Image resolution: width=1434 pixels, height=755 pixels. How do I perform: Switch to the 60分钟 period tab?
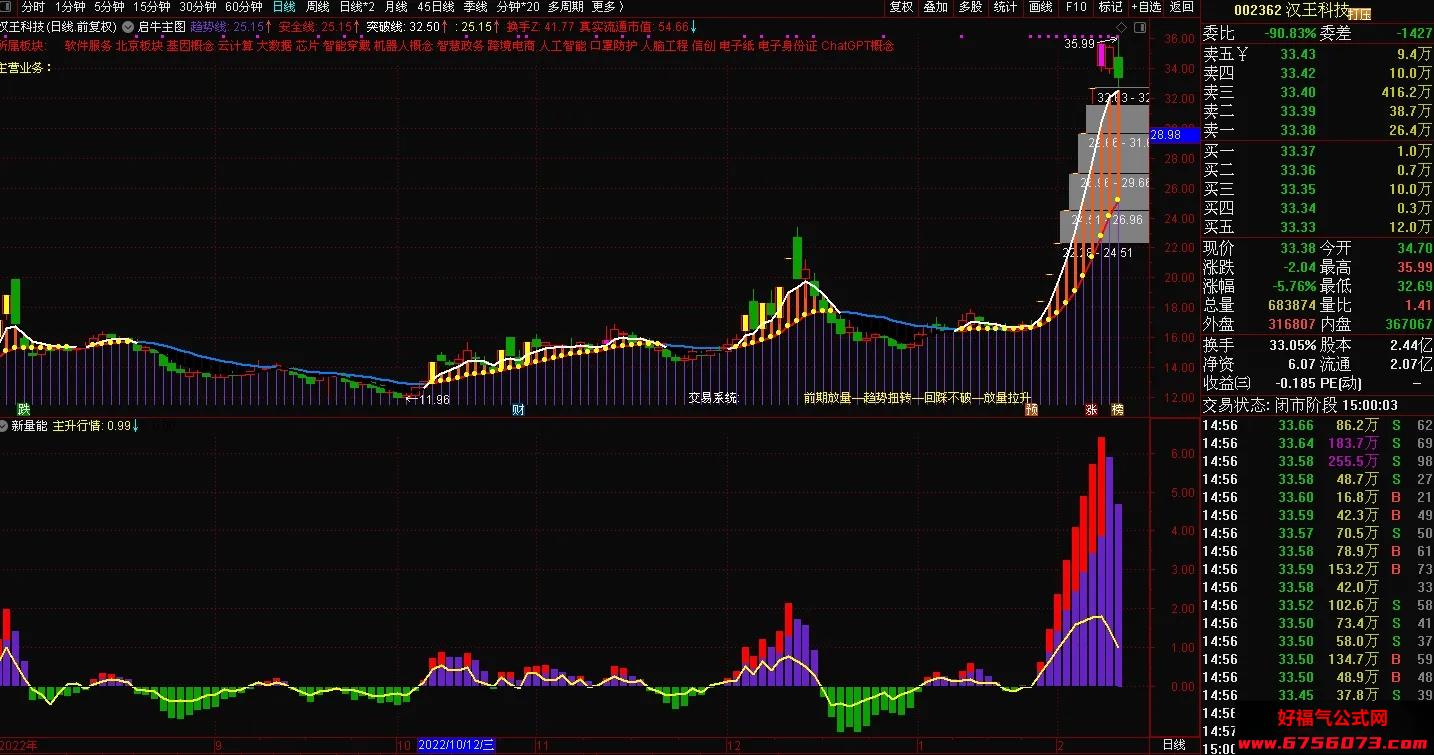pos(243,7)
